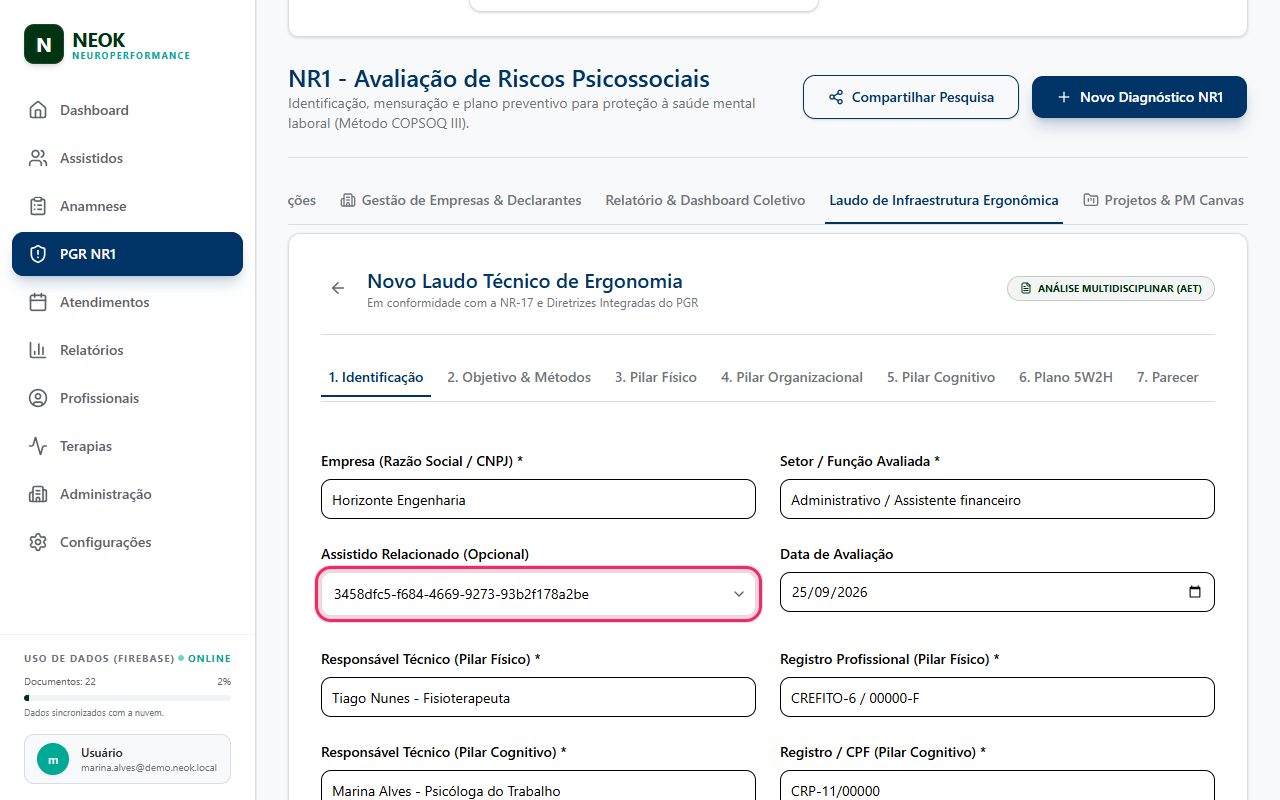Screen dimensions: 1280x800
Task: Go to Profissionais section
Action: click(x=127, y=398)
